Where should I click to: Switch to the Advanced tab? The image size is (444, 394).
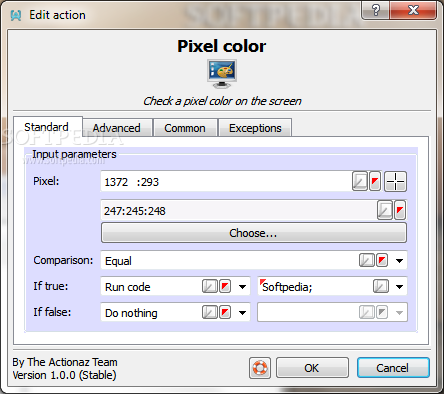click(118, 128)
